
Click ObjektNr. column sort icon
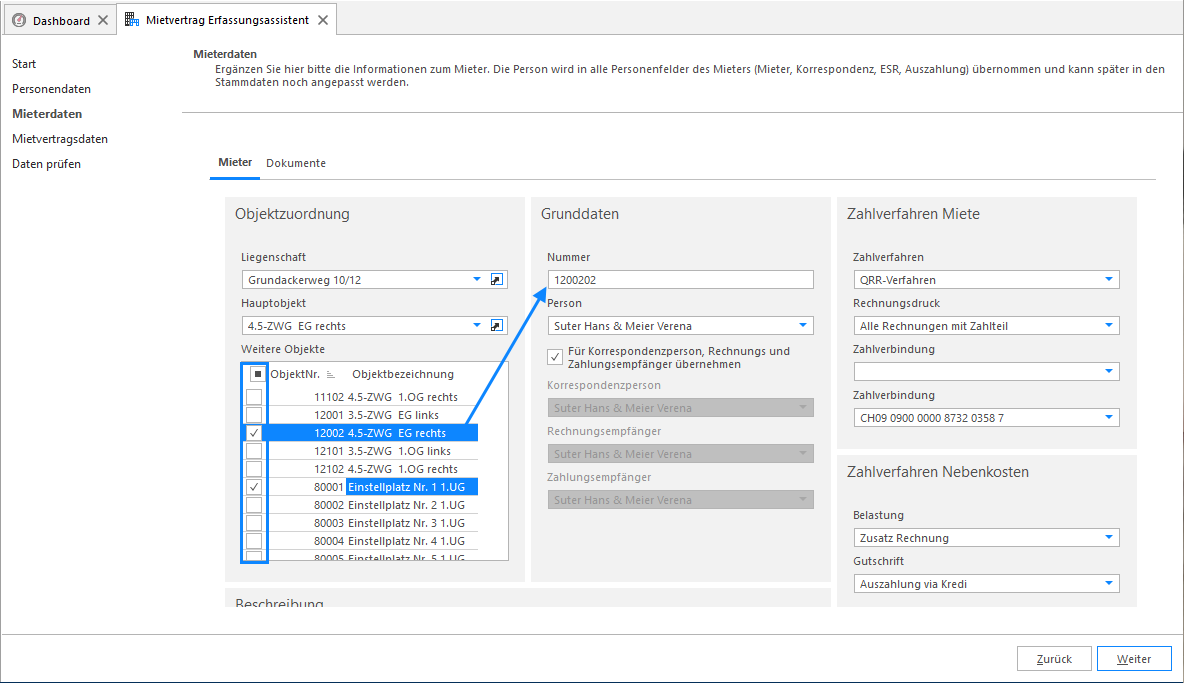pos(331,374)
